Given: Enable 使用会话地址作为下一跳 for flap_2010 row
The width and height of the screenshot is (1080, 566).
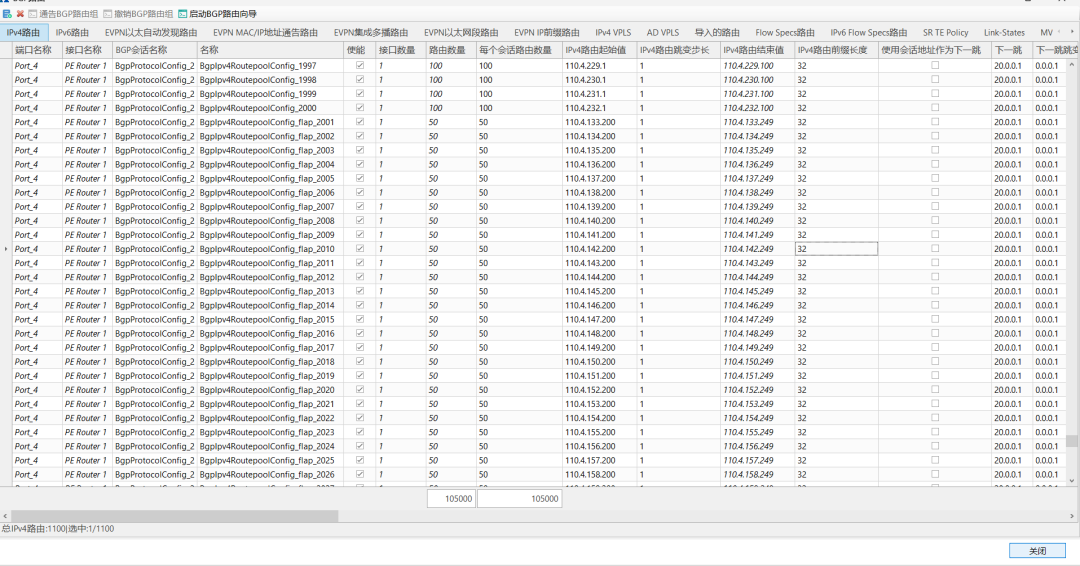Looking at the screenshot, I should (x=935, y=249).
